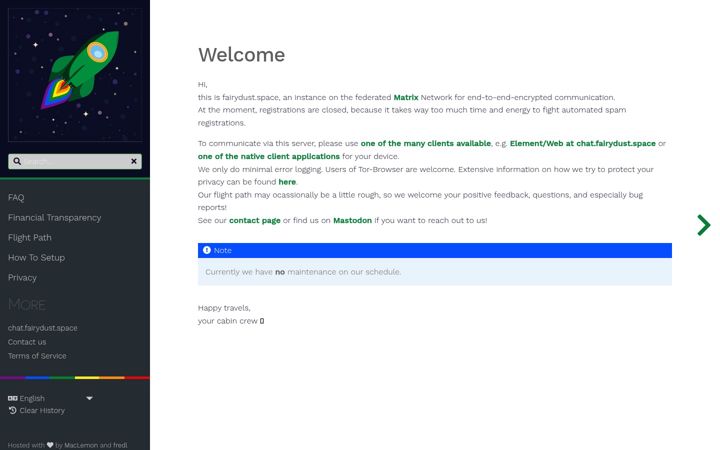Expand the language selector arrow

pyautogui.click(x=89, y=398)
